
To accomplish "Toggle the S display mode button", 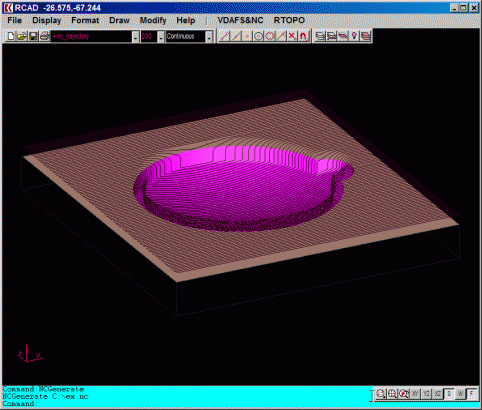I will pos(449,394).
